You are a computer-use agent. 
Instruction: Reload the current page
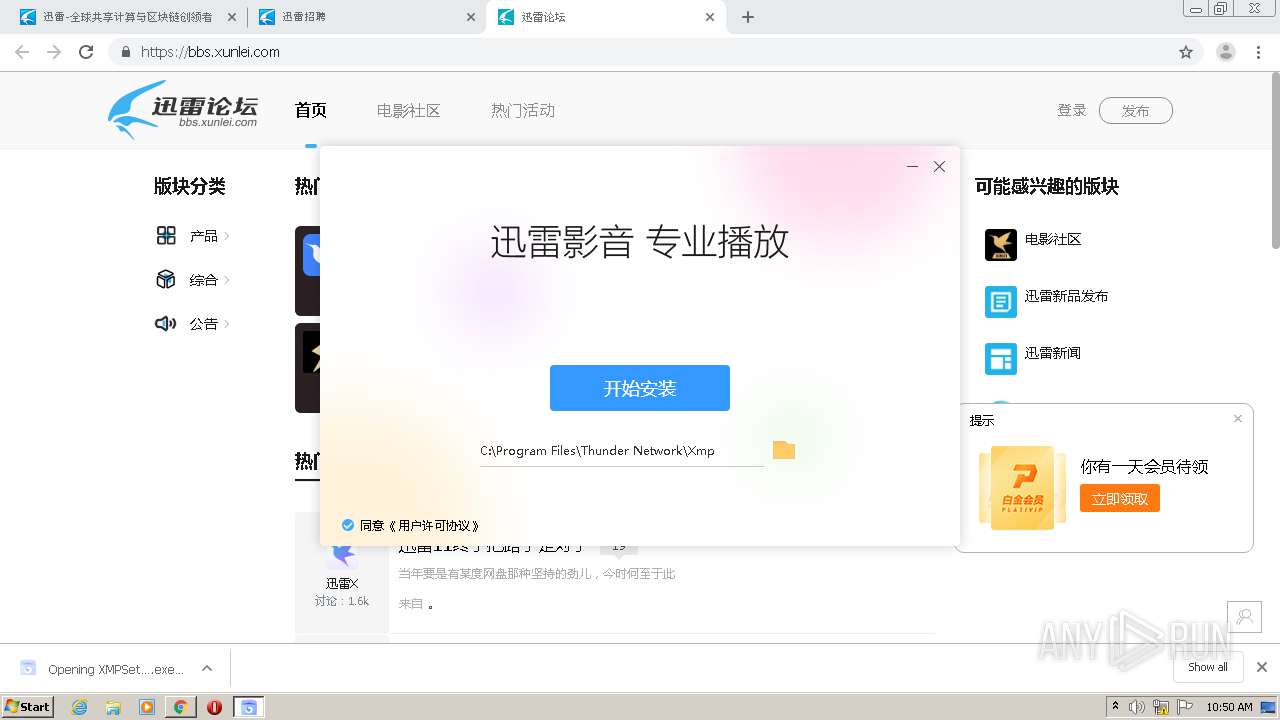click(86, 52)
